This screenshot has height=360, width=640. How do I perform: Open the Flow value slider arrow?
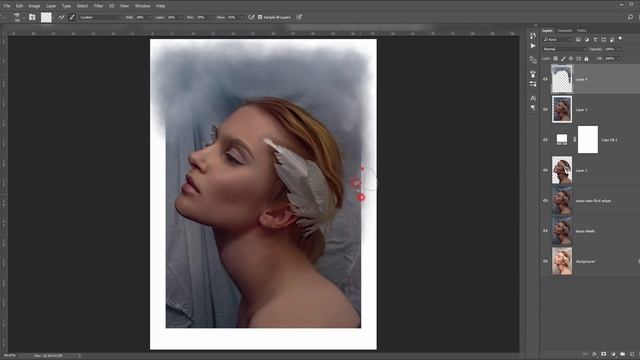pos(241,17)
